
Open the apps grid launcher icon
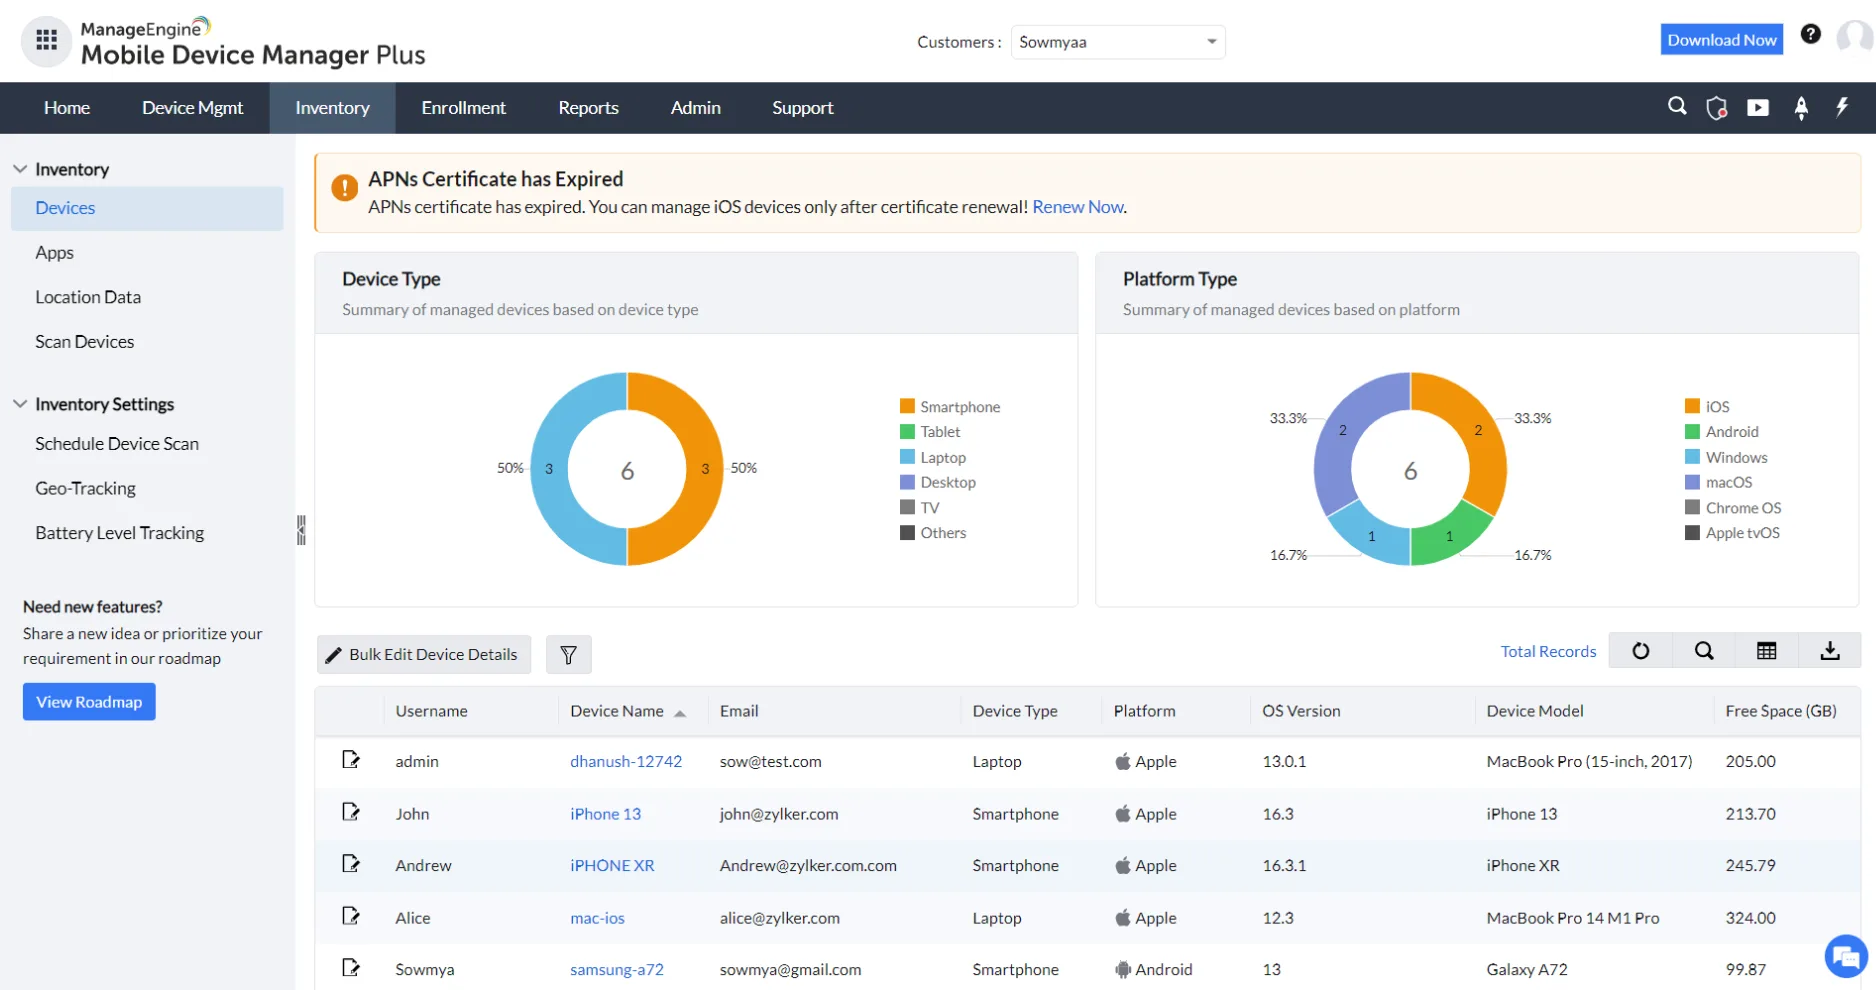coord(46,41)
